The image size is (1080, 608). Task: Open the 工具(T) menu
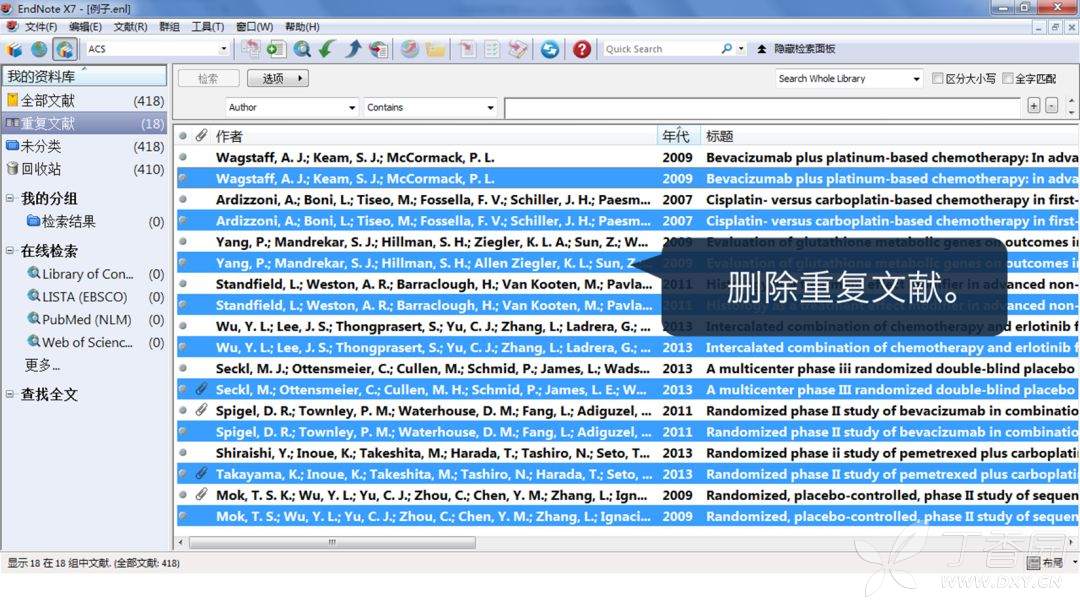point(207,27)
